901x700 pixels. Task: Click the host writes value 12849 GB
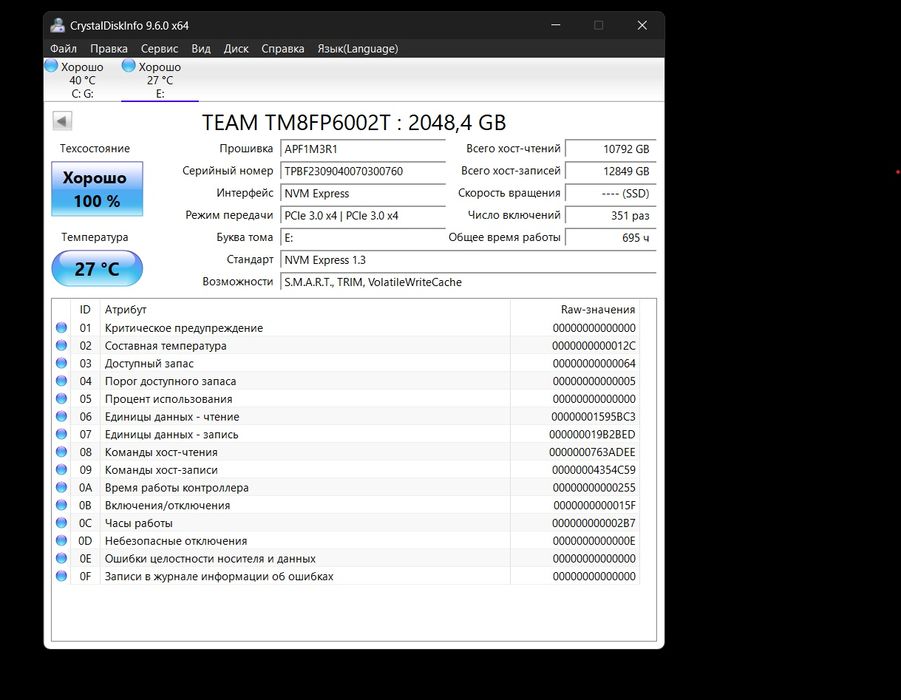(x=610, y=171)
